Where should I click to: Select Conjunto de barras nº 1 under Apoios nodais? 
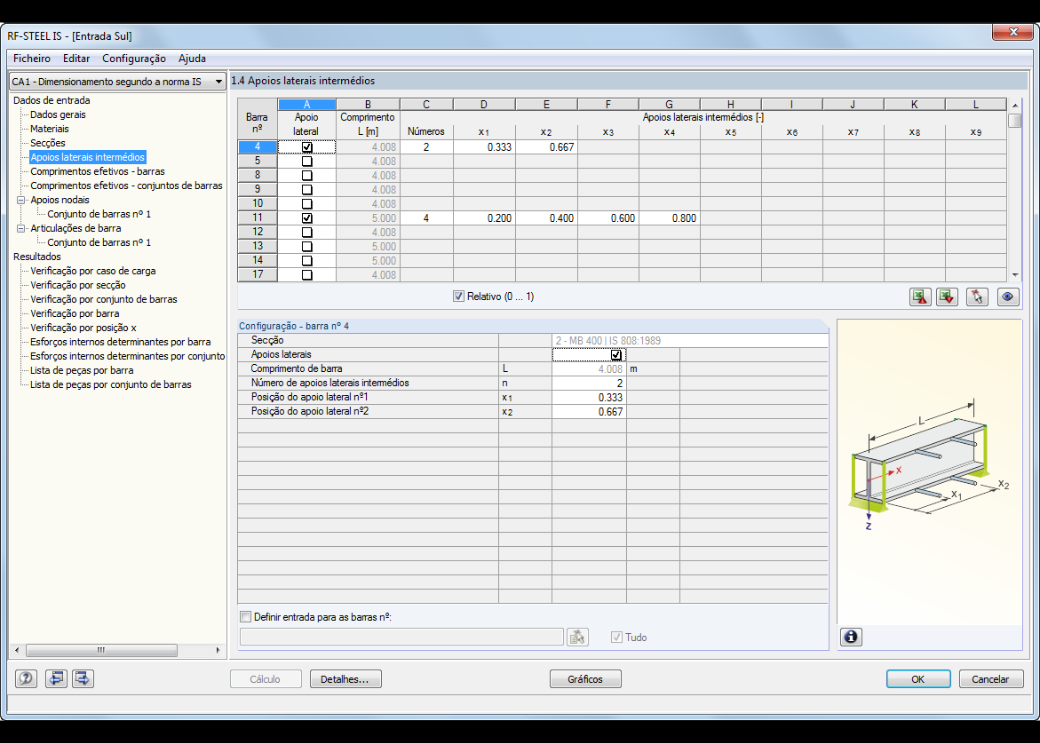[99, 214]
